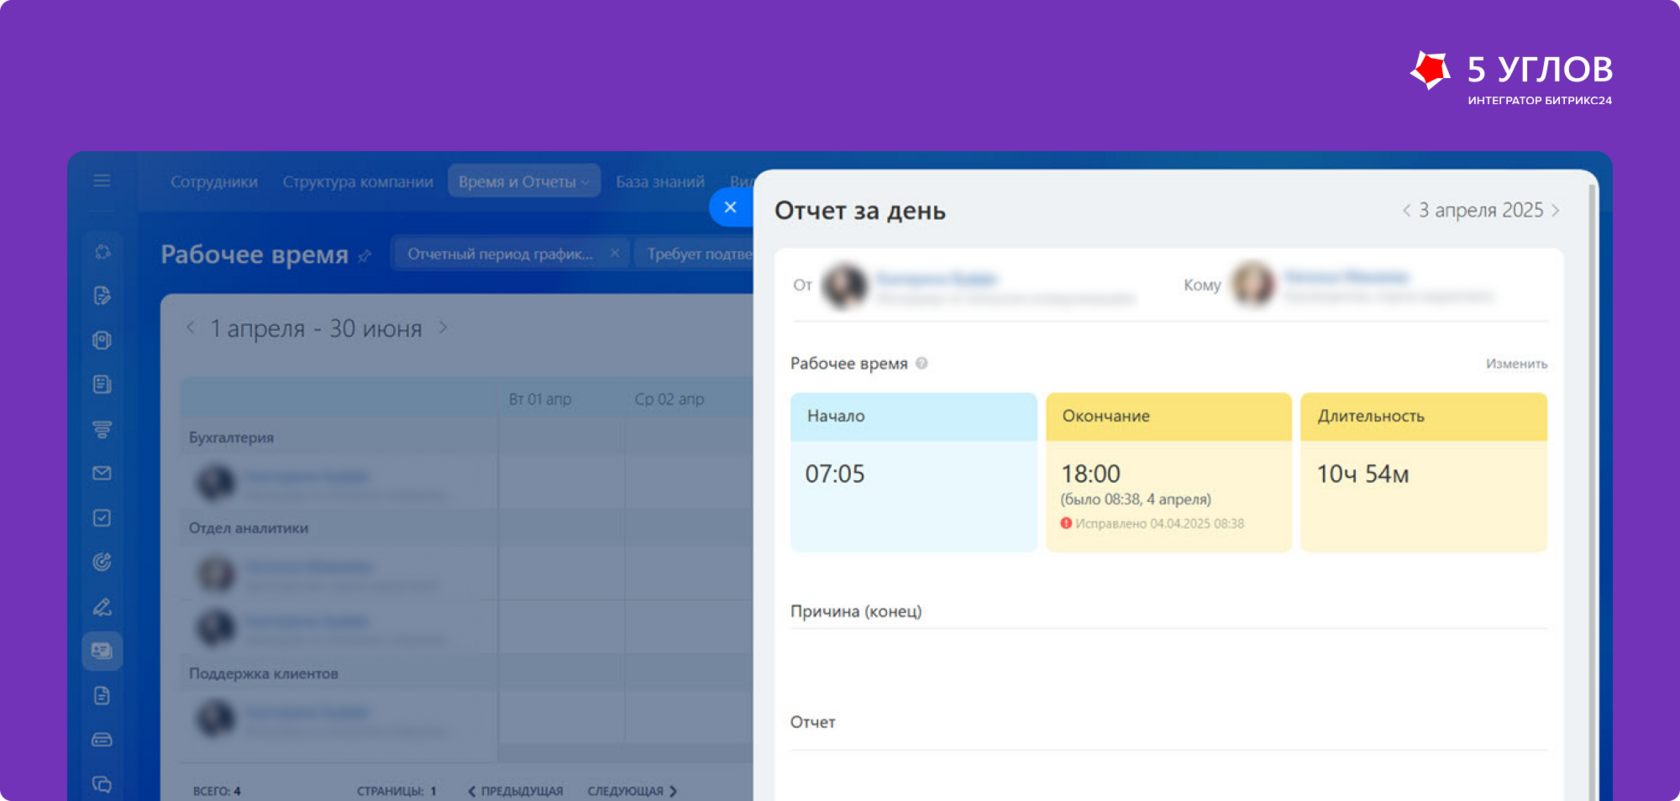
Task: Click the 07:05 start time value
Action: [835, 474]
